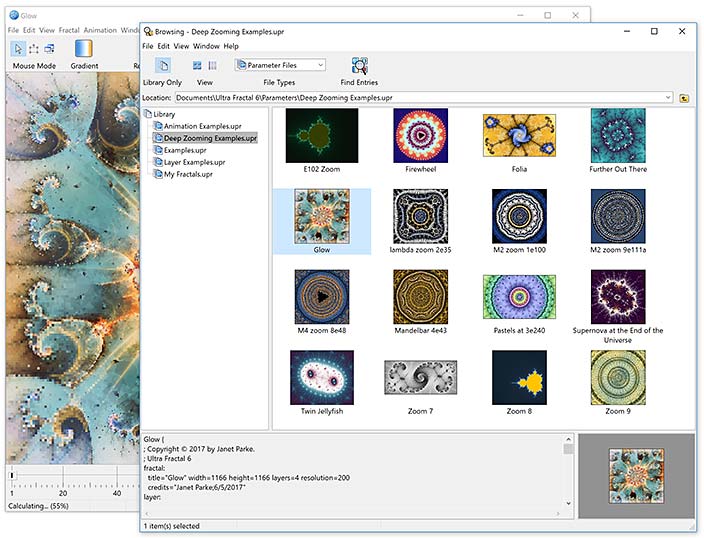Viewport: 704px width, 538px height.
Task: Click frame 20 on the Glow timeline
Action: pyautogui.click(x=63, y=493)
